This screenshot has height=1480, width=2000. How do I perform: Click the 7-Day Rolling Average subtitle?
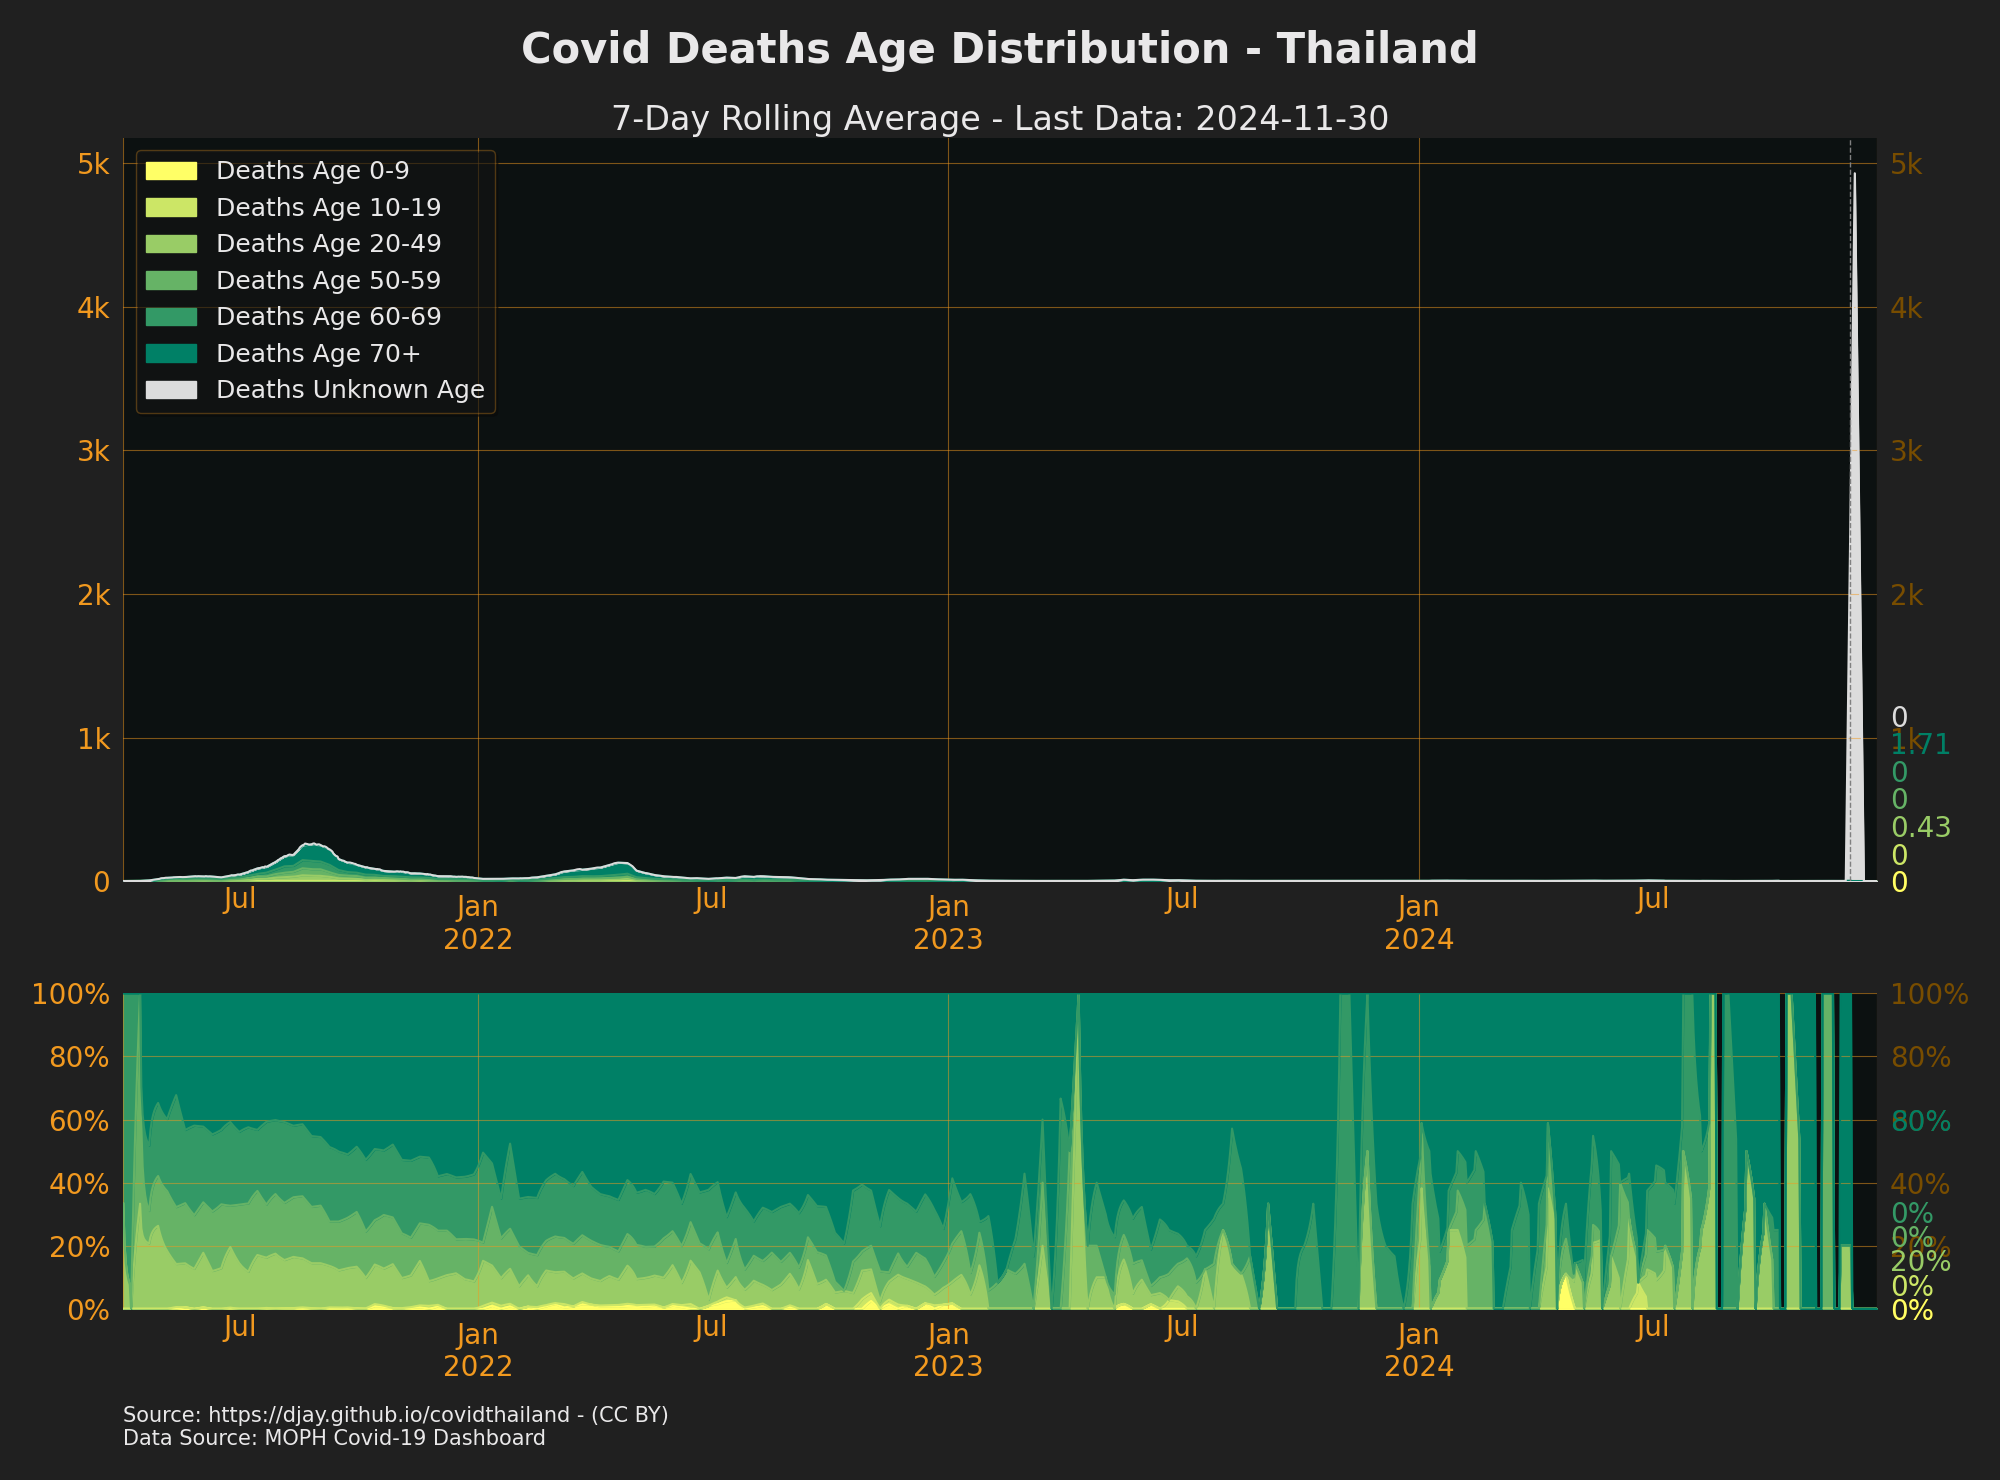coord(999,119)
